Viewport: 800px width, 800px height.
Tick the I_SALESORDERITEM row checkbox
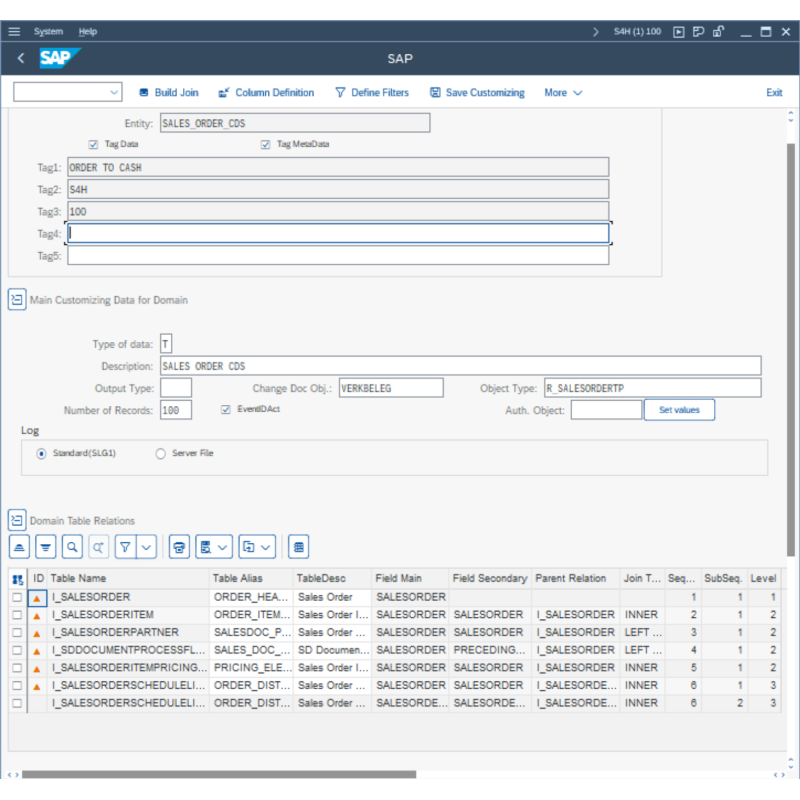(17, 615)
